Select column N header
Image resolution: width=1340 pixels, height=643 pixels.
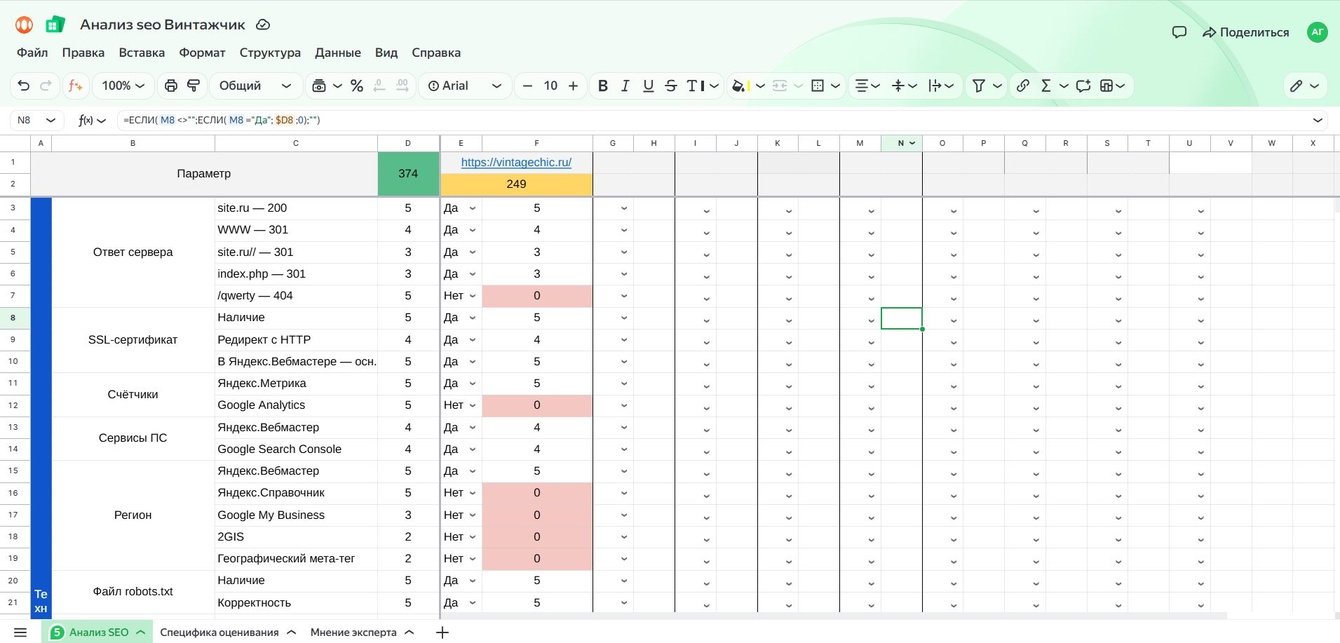901,143
